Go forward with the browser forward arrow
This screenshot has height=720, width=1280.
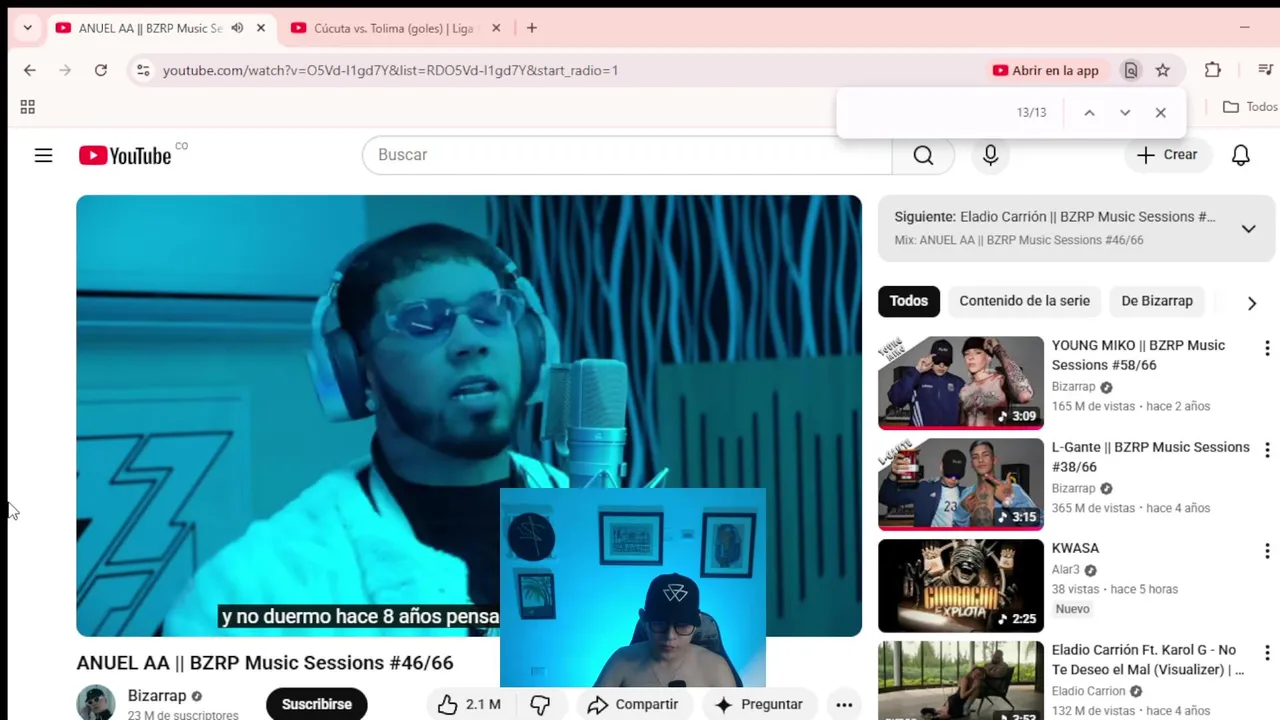coord(65,70)
